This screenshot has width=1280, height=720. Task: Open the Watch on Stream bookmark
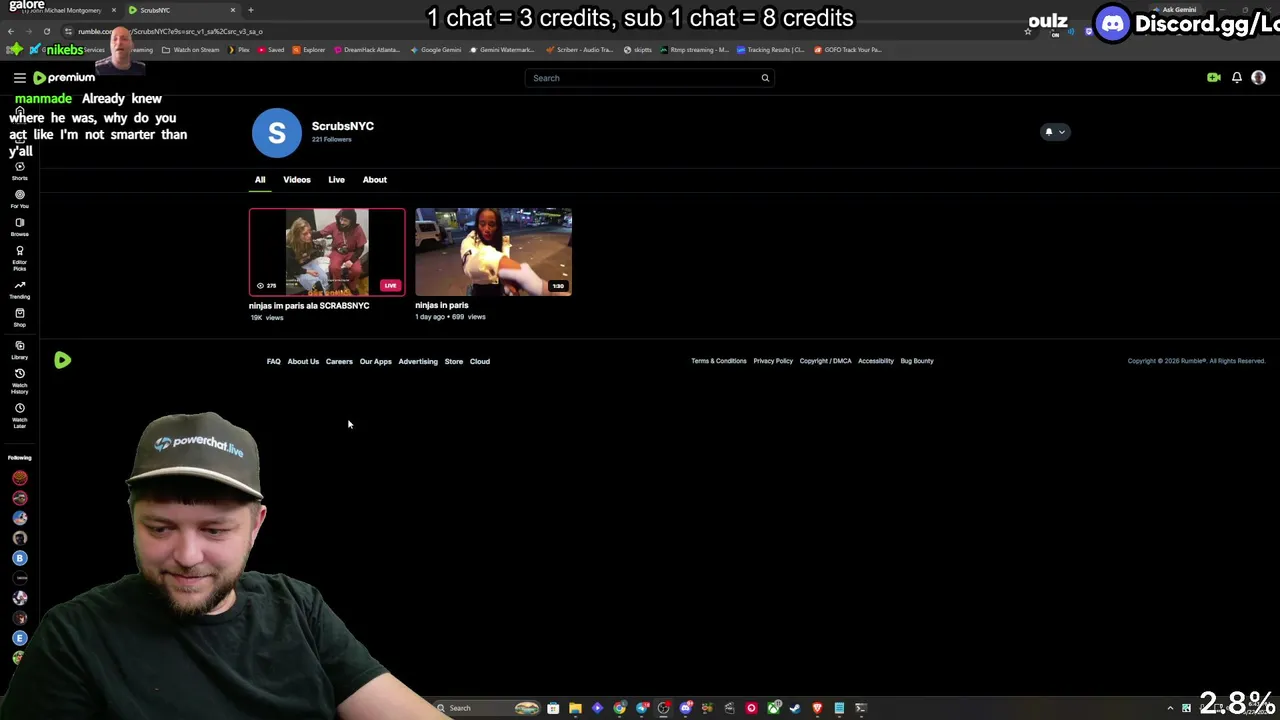[191, 49]
